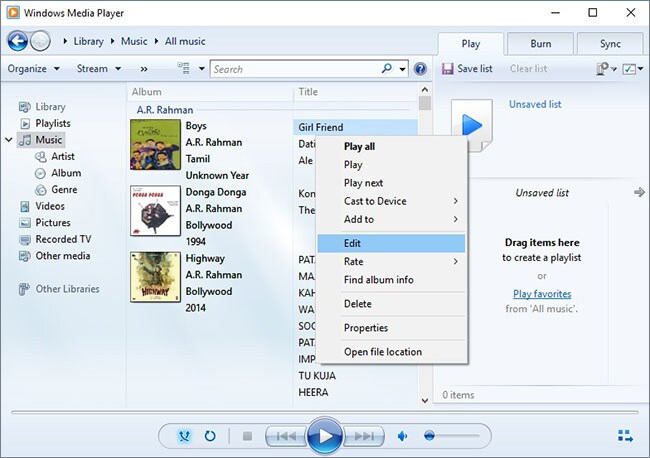This screenshot has width=650, height=458.
Task: Open the Stream dropdown menu
Action: [x=99, y=69]
